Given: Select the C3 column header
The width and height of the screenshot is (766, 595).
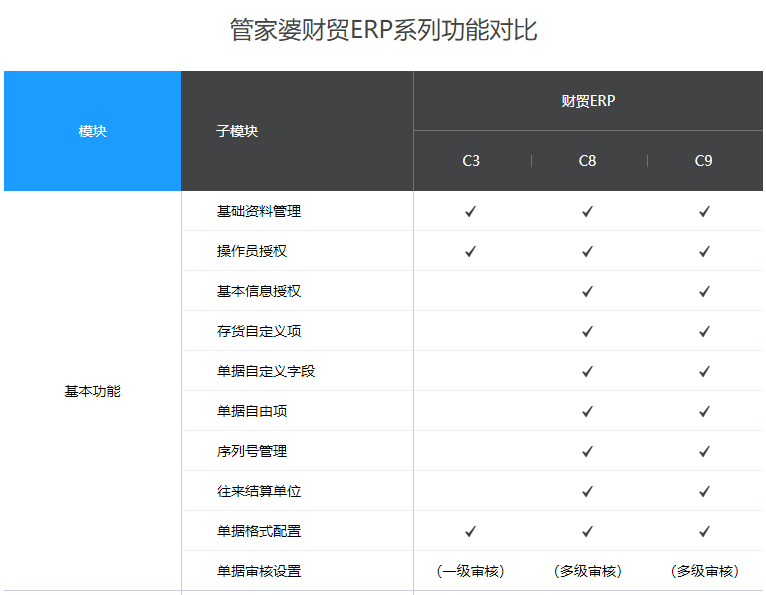Looking at the screenshot, I should (x=471, y=161).
